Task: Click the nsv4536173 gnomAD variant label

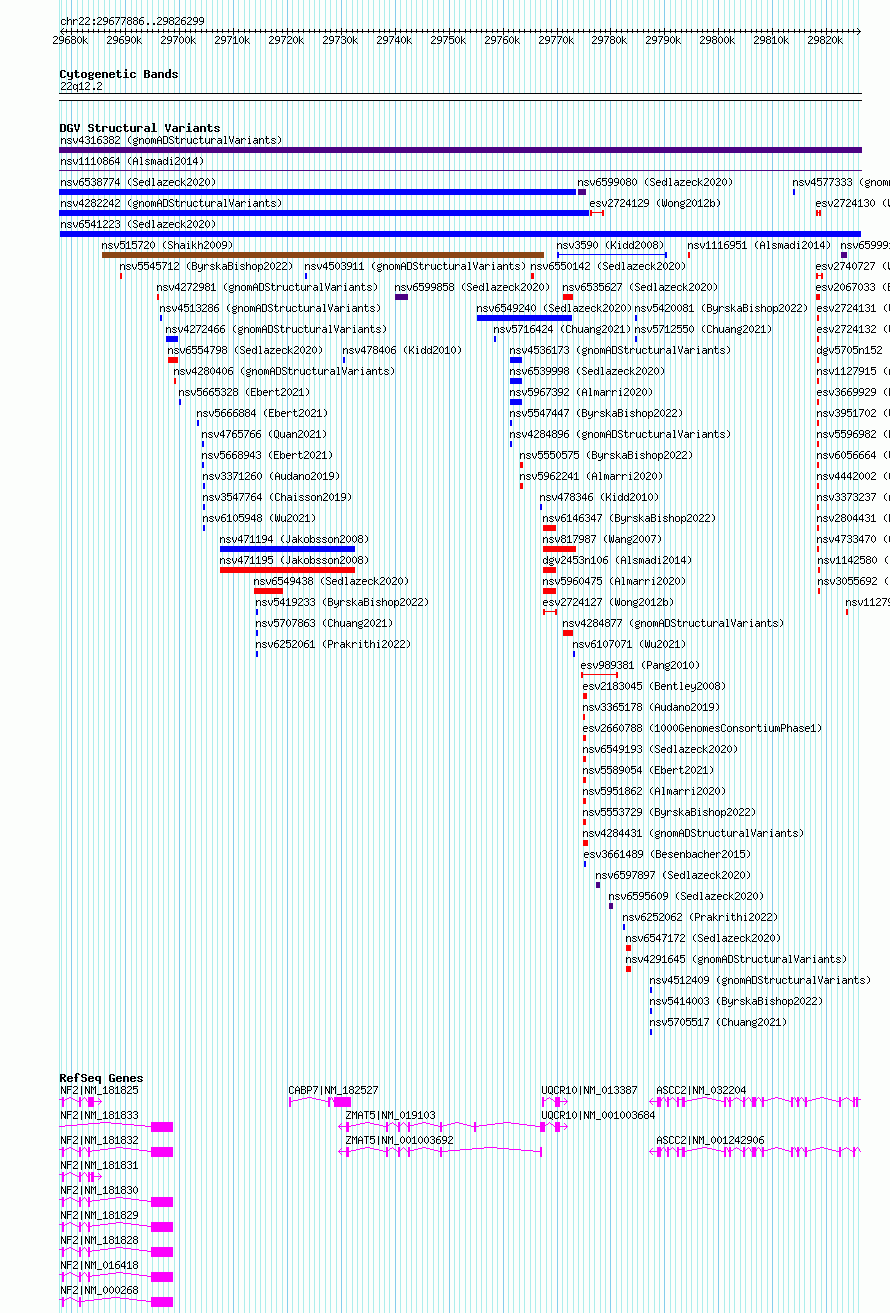Action: [x=620, y=350]
